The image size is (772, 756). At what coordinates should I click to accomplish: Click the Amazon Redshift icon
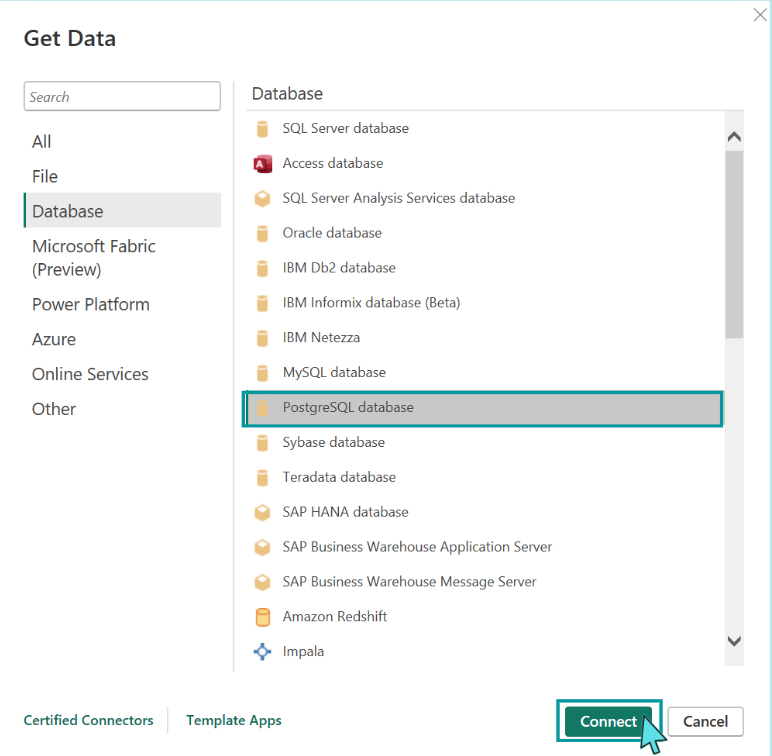click(x=262, y=617)
